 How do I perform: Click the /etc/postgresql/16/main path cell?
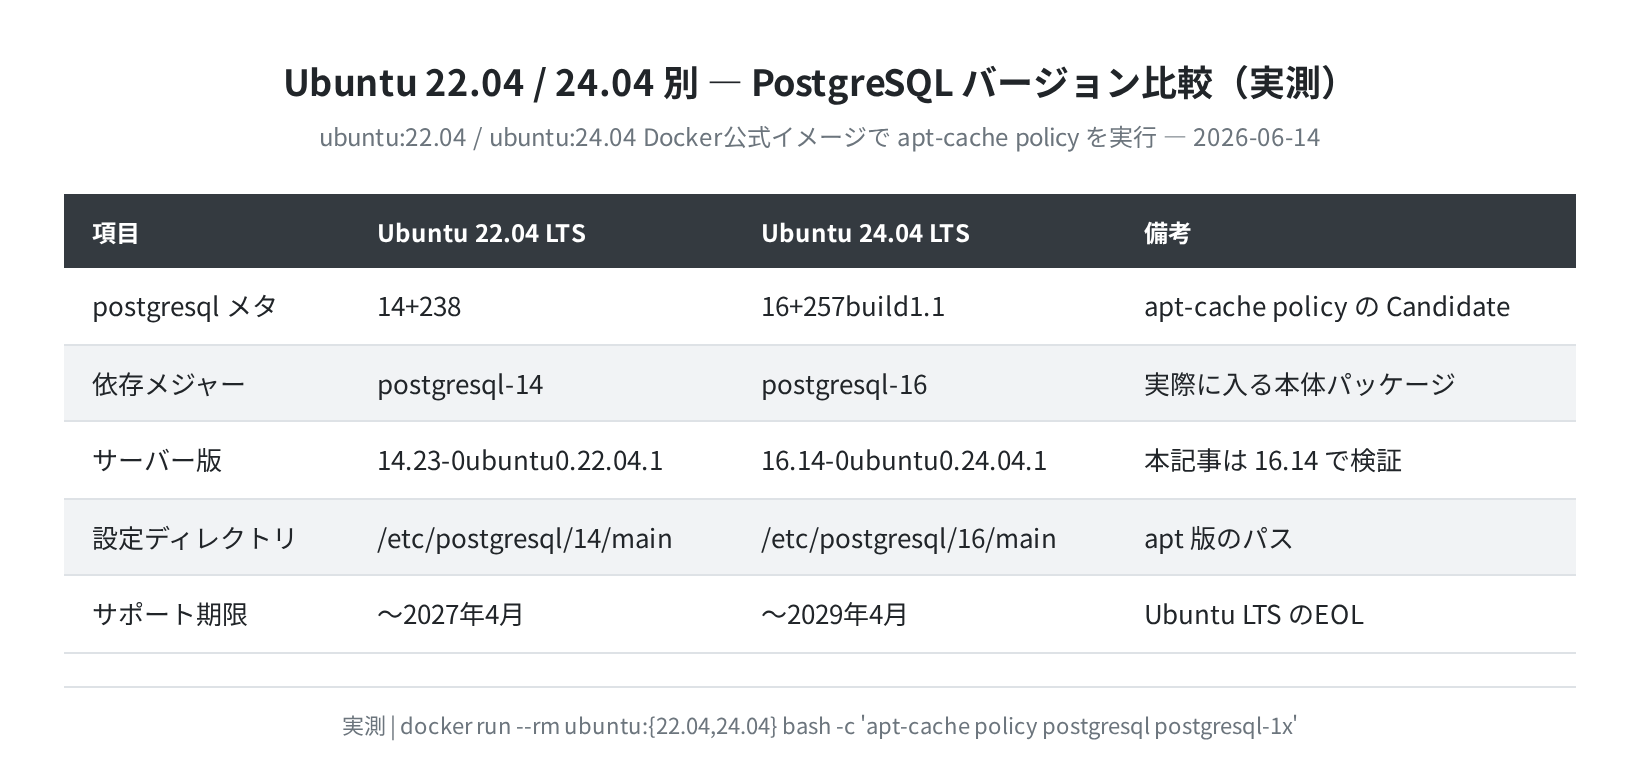point(909,538)
